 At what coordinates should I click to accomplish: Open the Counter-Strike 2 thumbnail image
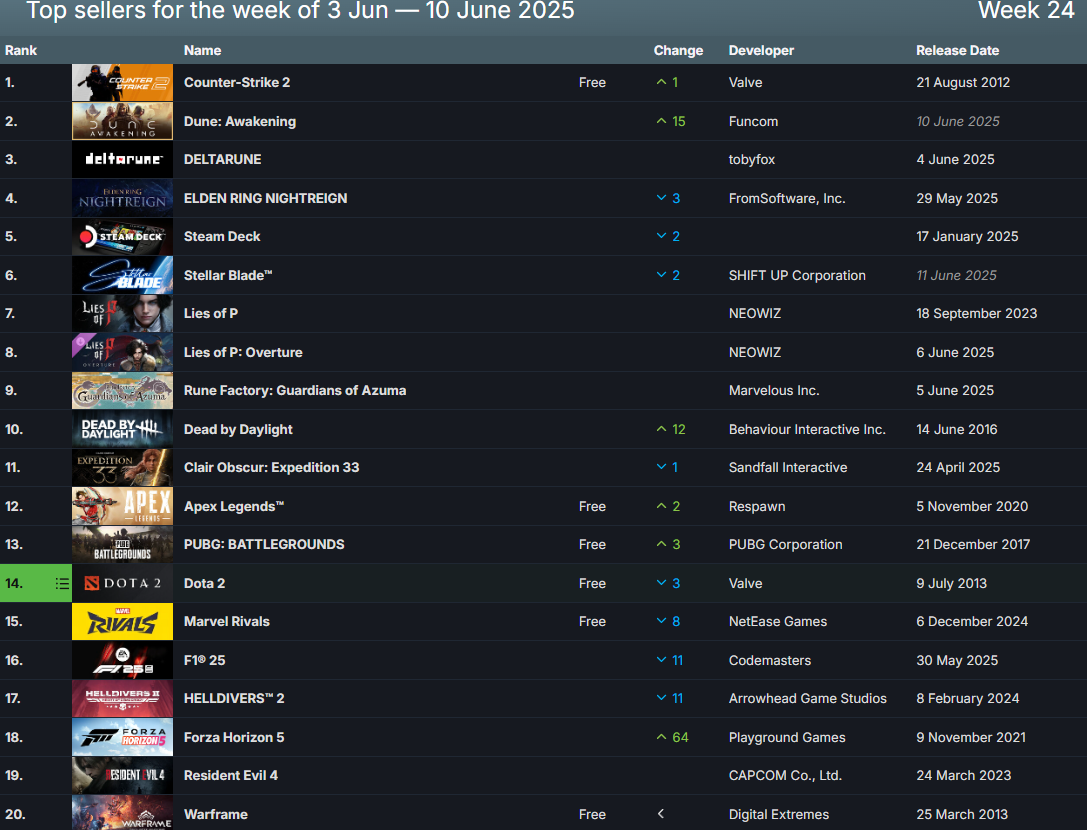click(x=123, y=83)
